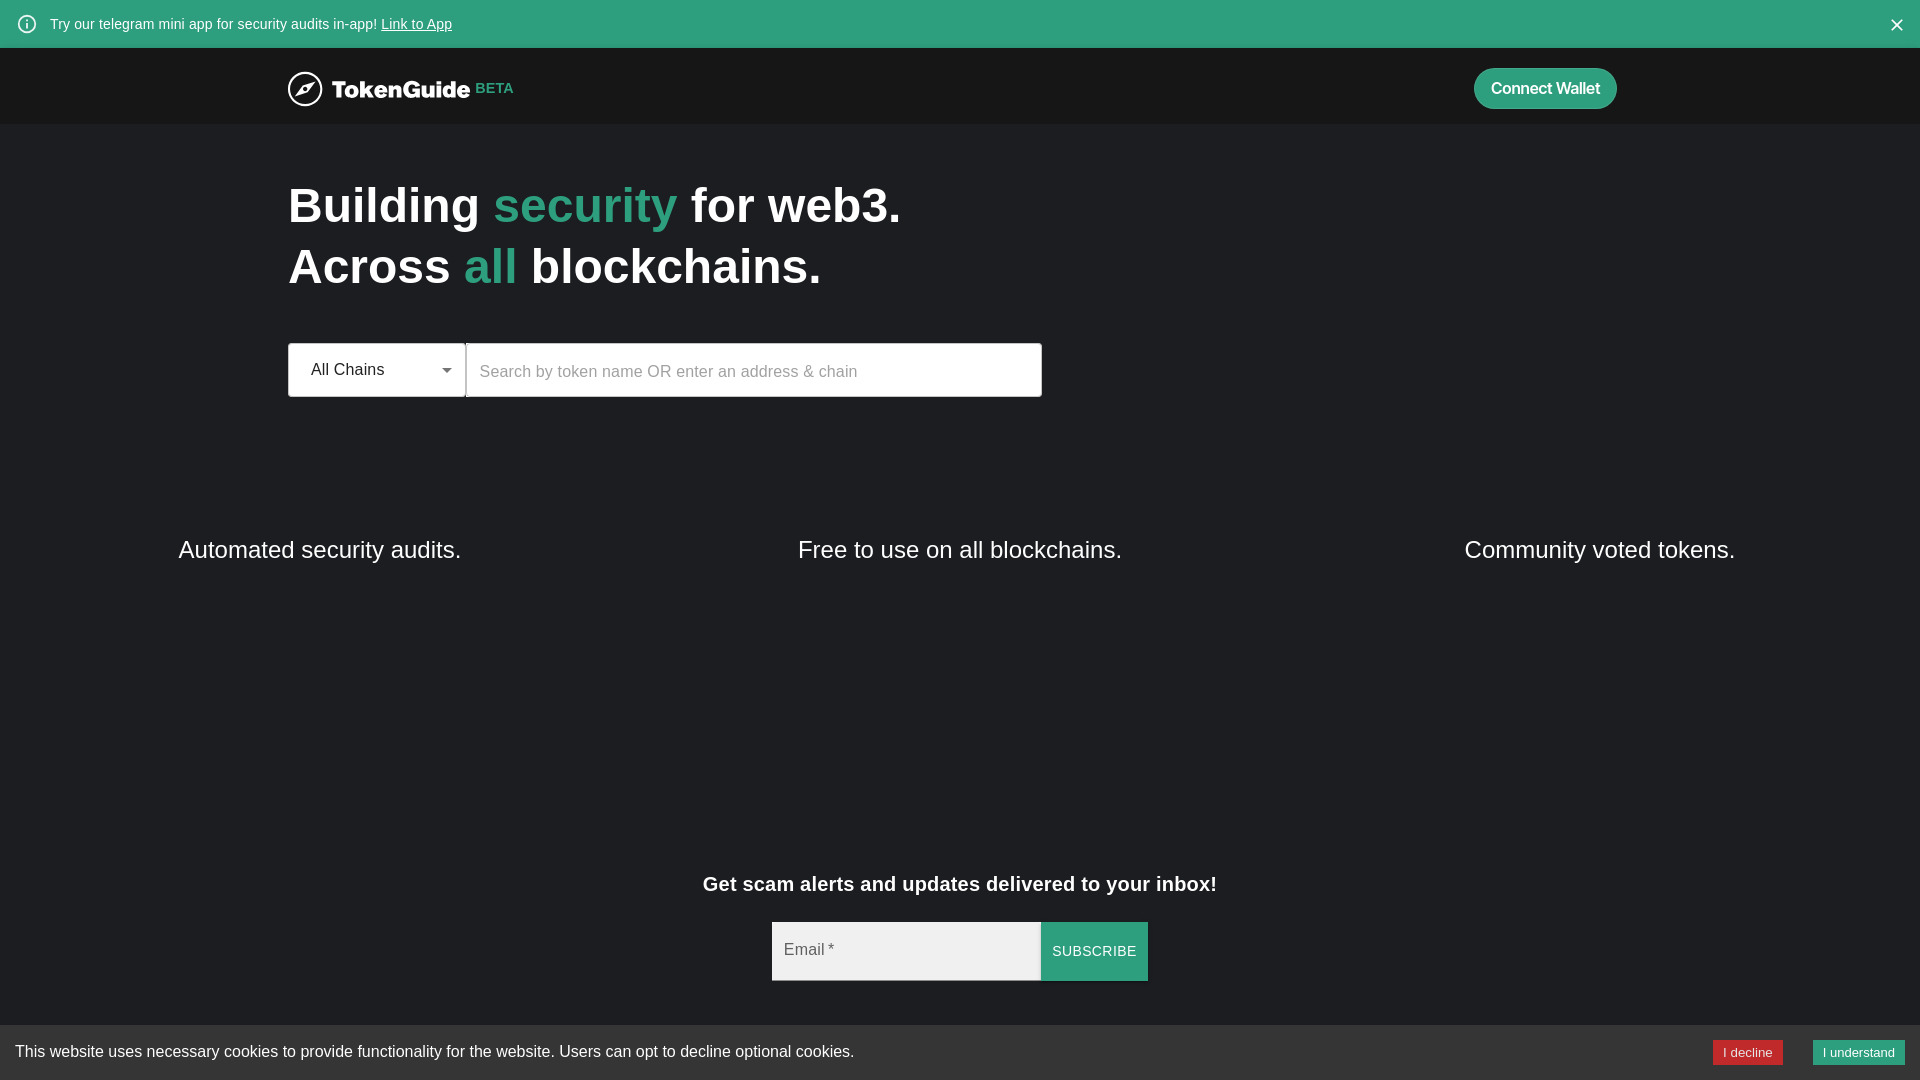The width and height of the screenshot is (1920, 1080).
Task: Toggle the cookie consent decline option
Action: (x=1747, y=1052)
